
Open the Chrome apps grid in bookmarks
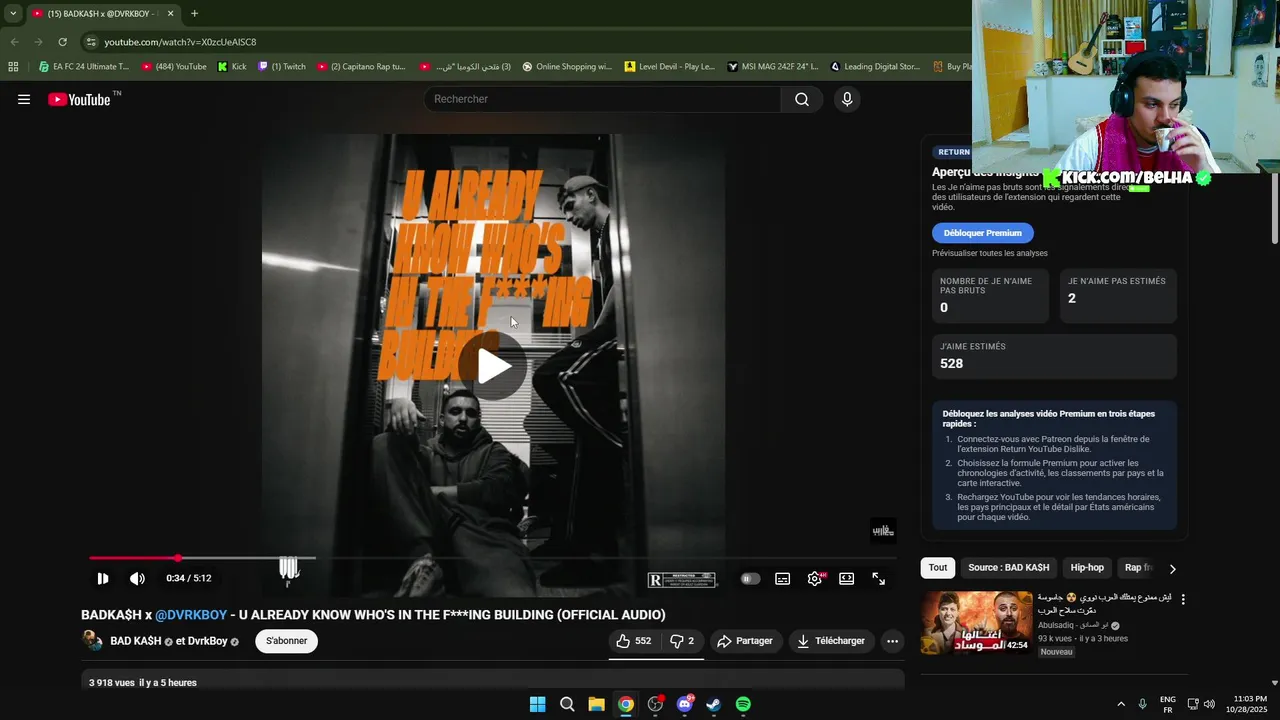click(x=13, y=67)
